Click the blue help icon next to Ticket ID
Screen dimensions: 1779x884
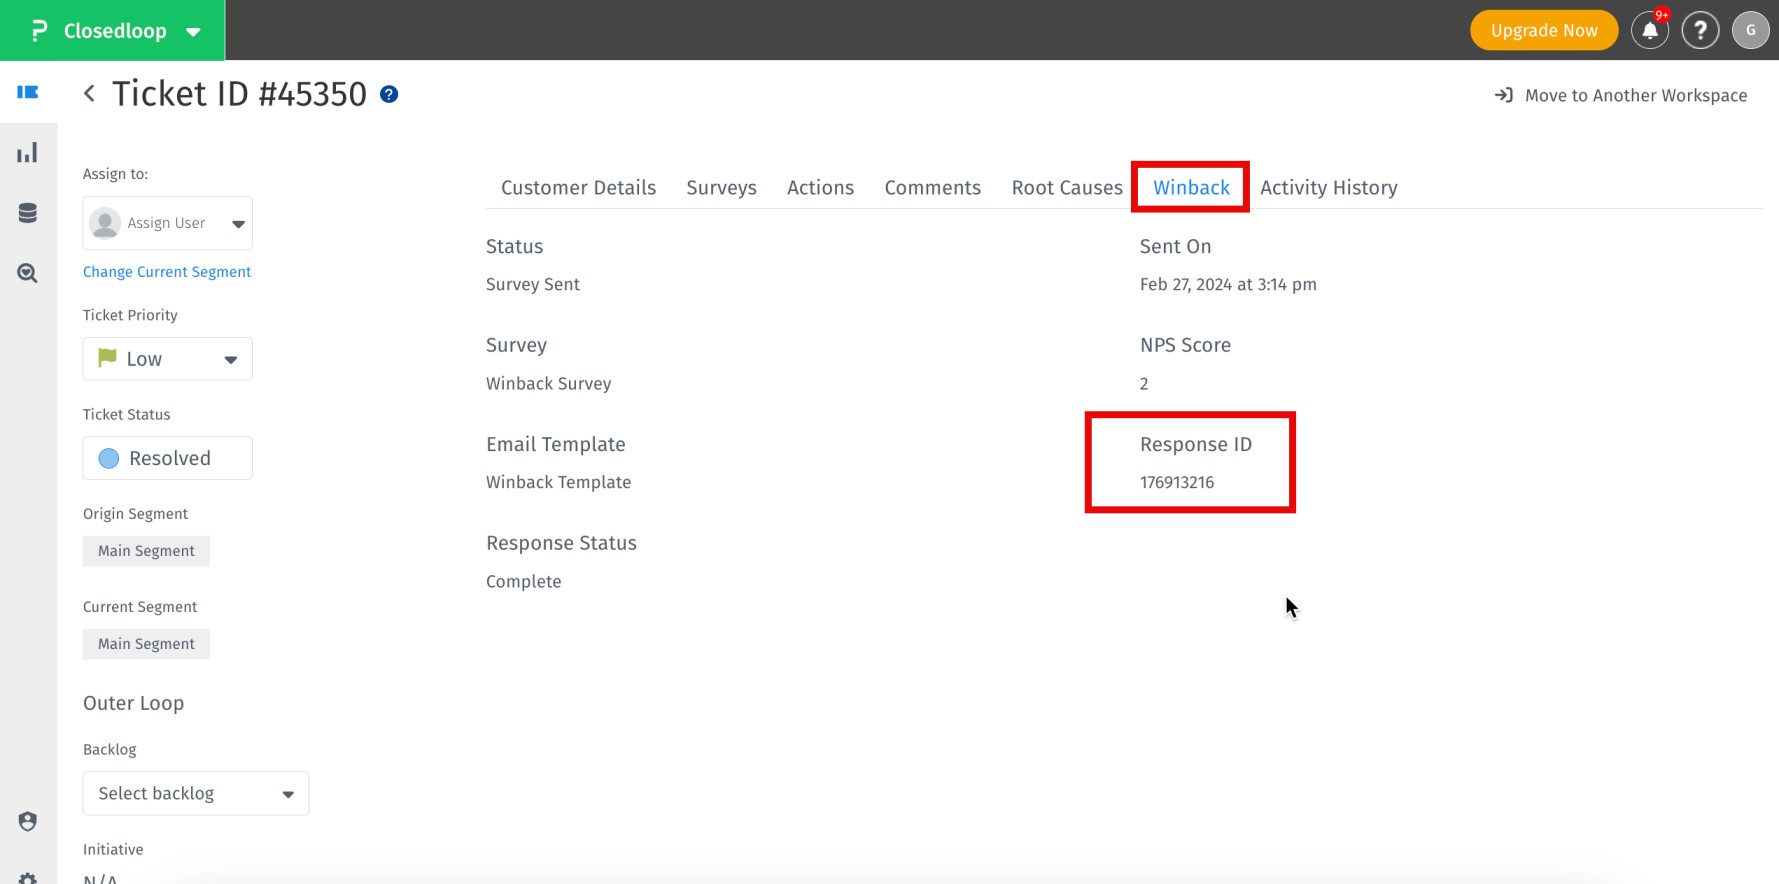tap(389, 94)
